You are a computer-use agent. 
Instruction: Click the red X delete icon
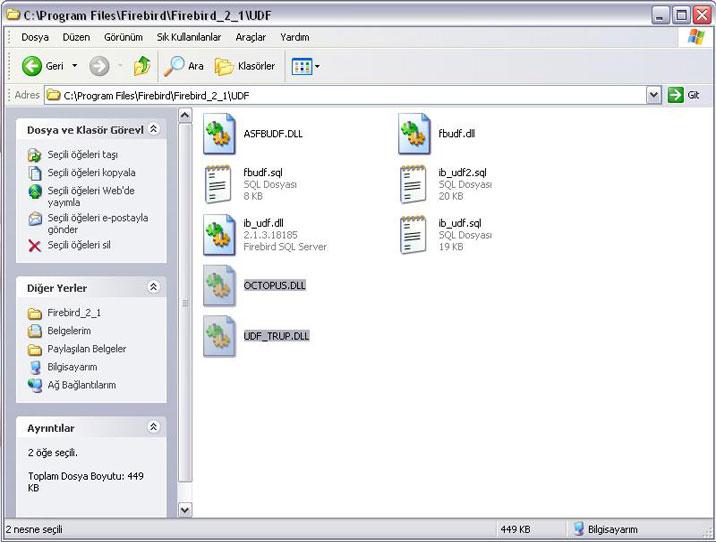coord(34,246)
